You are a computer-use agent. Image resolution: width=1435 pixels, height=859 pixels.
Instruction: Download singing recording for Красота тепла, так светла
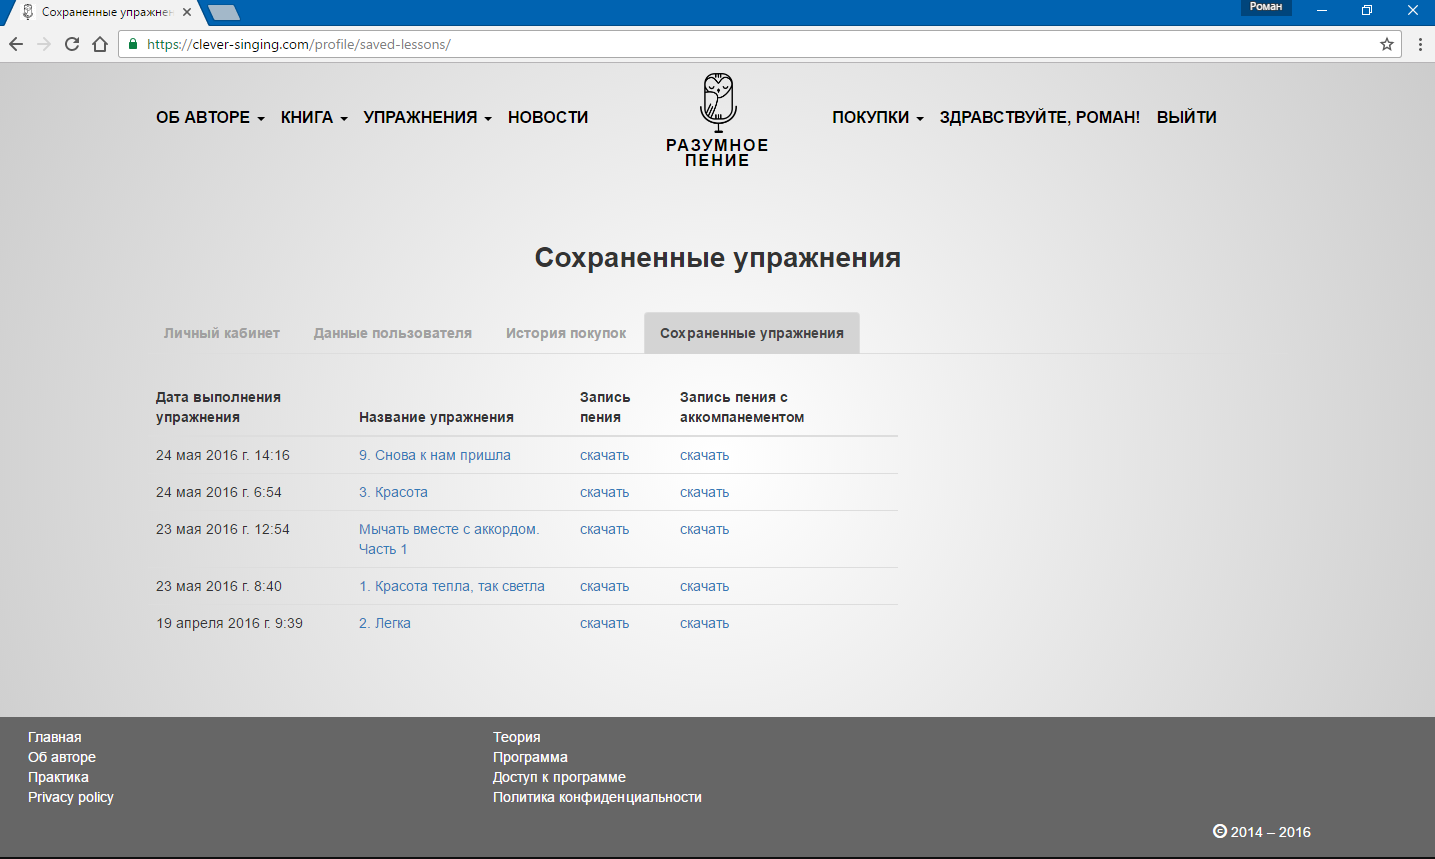coord(605,586)
